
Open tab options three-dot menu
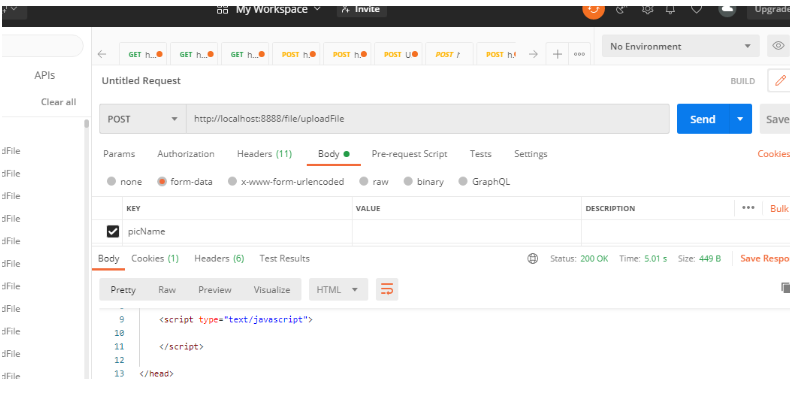[579, 54]
